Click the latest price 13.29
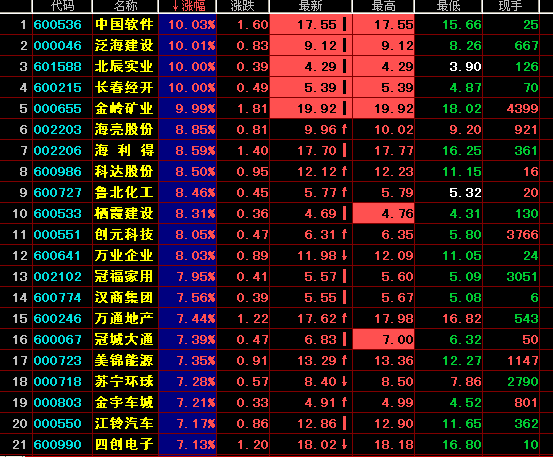This screenshot has height=457, width=553. 316,360
